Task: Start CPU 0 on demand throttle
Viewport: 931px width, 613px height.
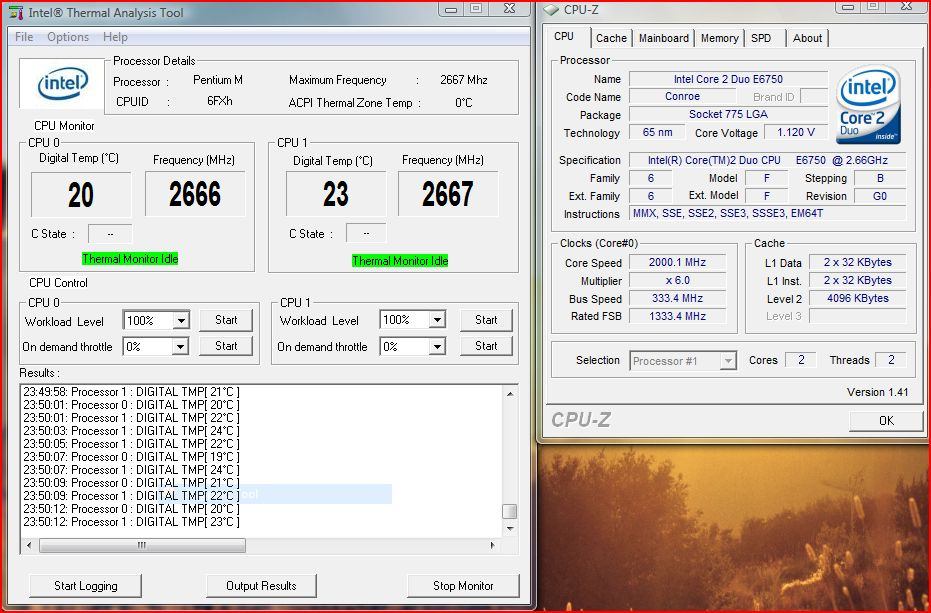Action: [x=226, y=346]
